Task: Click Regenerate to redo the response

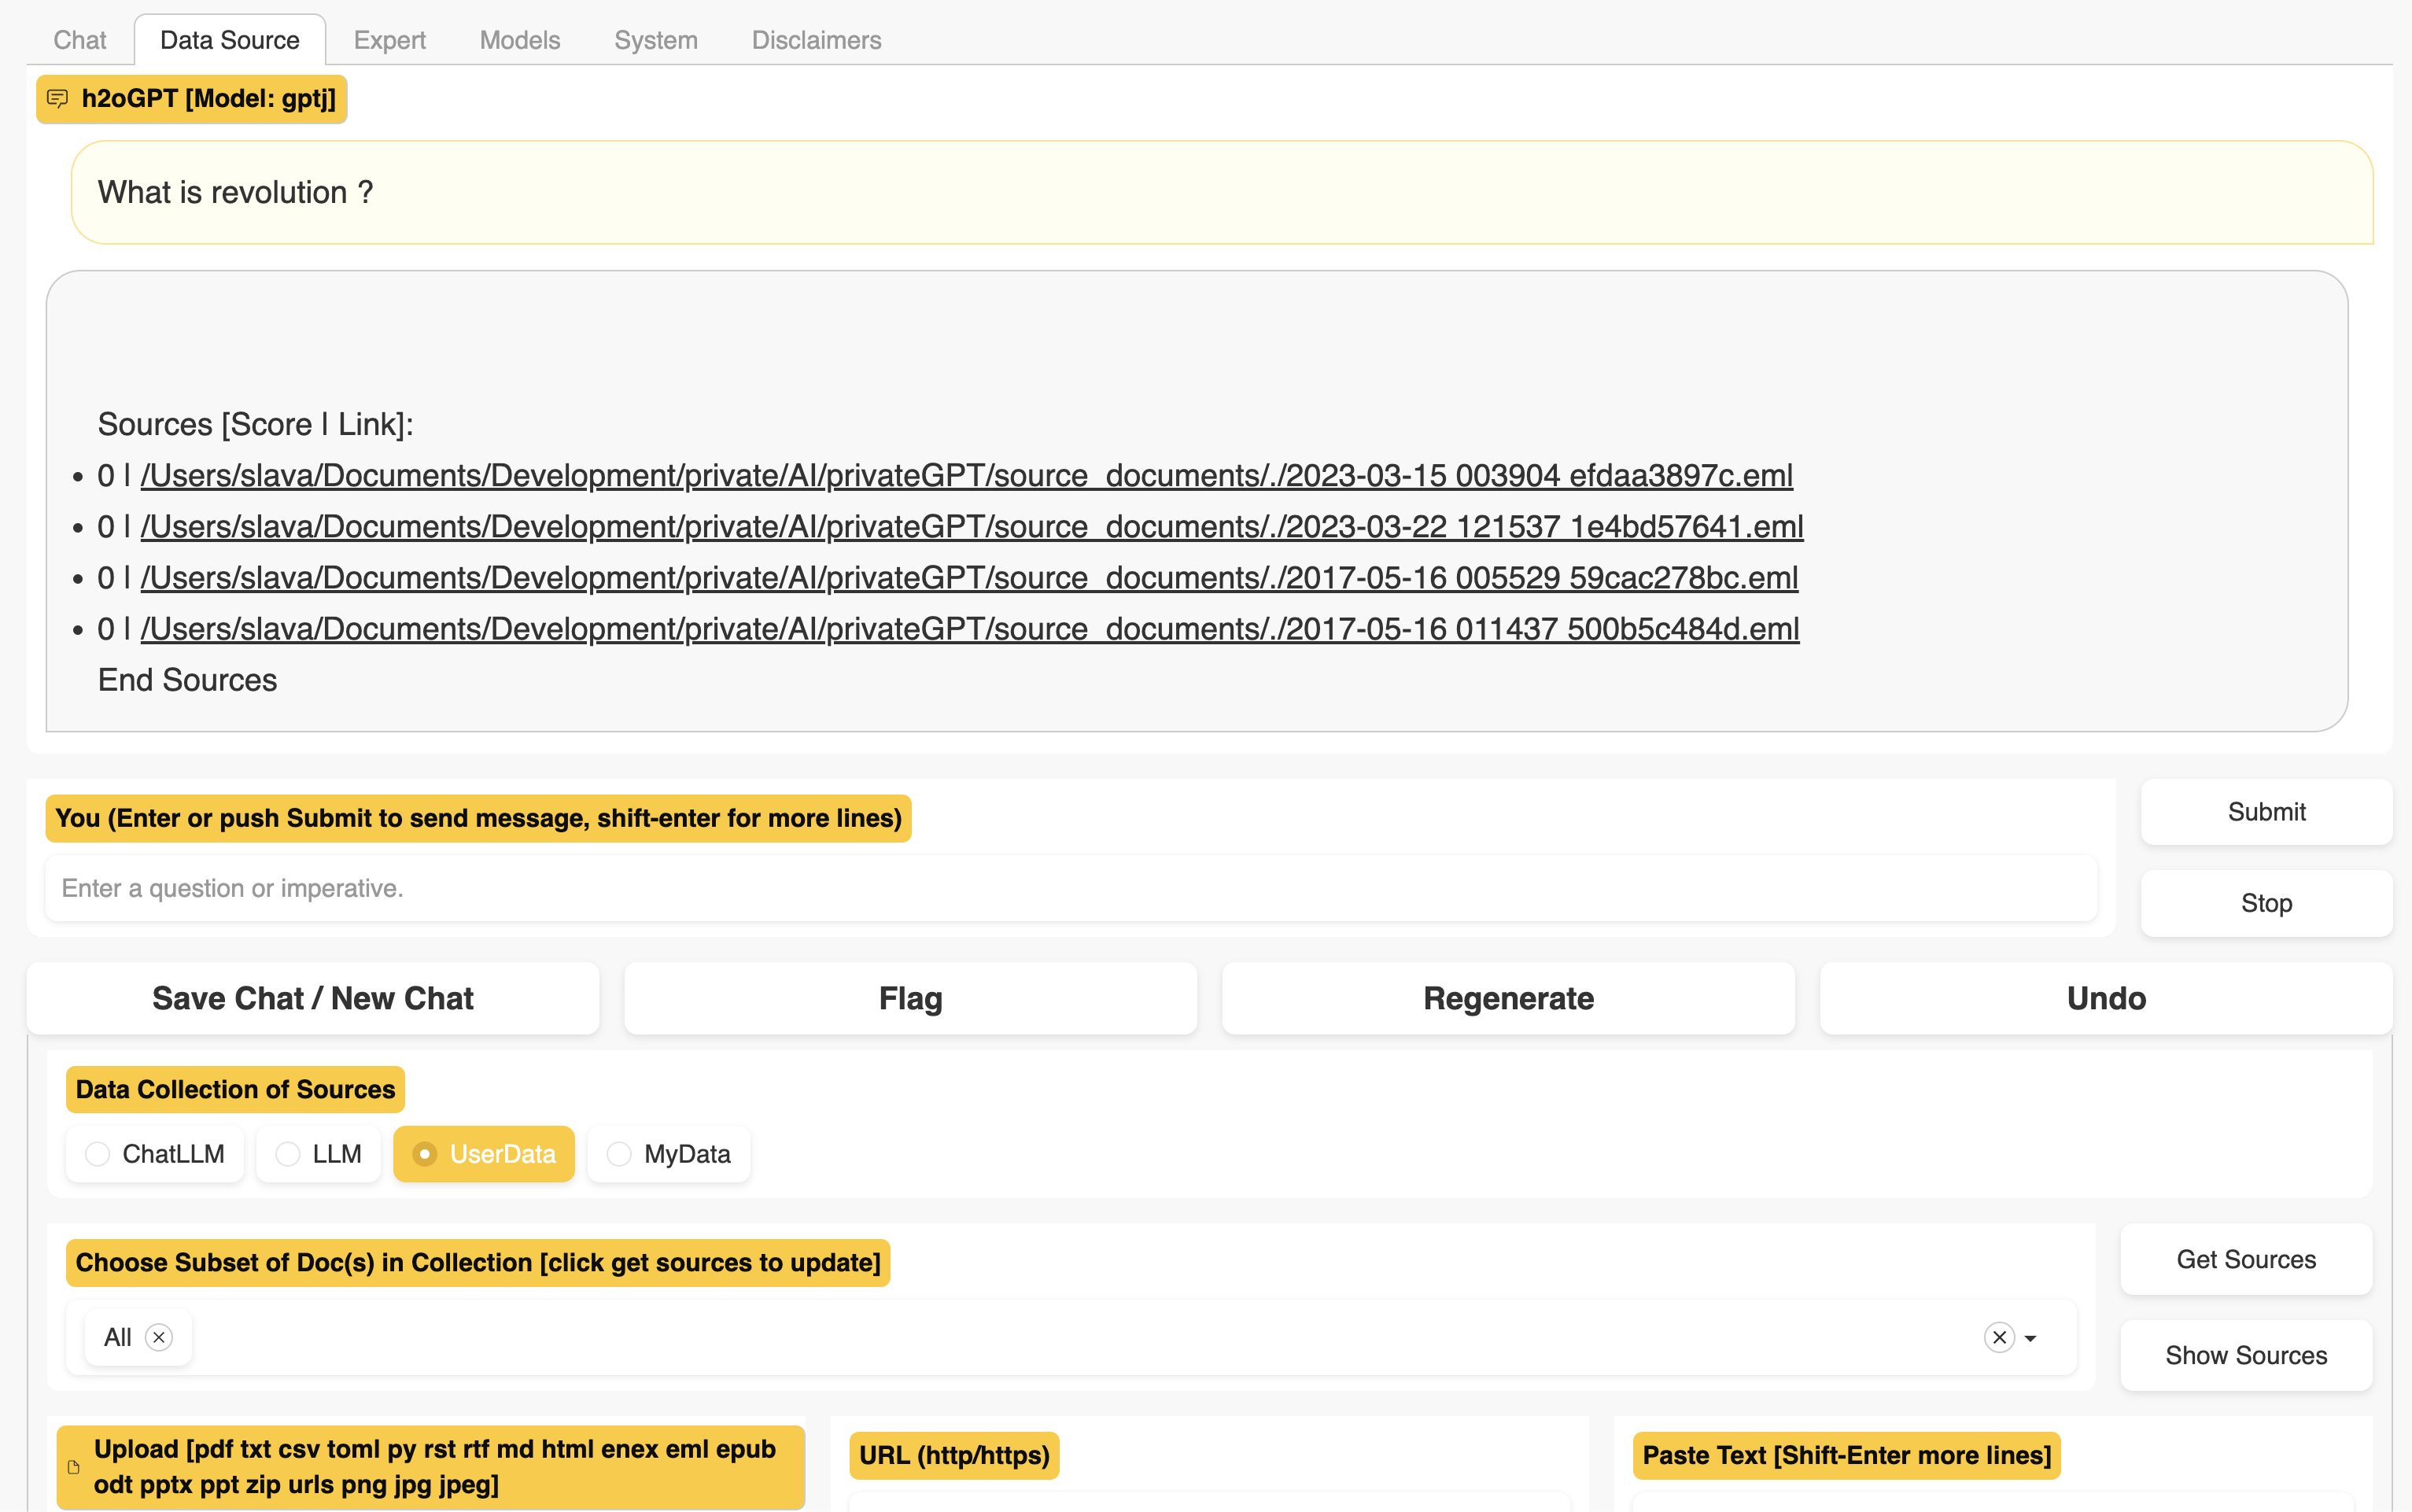Action: (x=1508, y=997)
